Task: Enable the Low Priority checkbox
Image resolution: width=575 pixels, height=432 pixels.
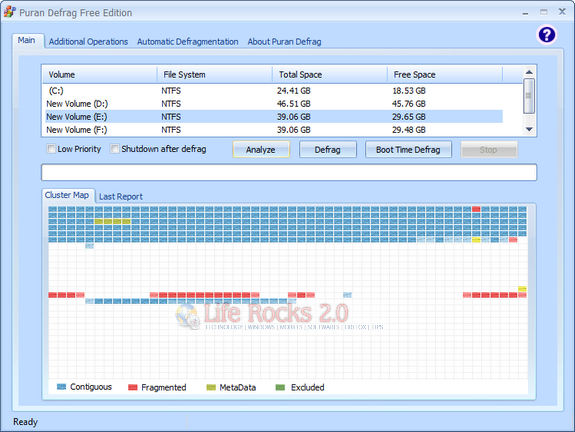Action: [51, 149]
